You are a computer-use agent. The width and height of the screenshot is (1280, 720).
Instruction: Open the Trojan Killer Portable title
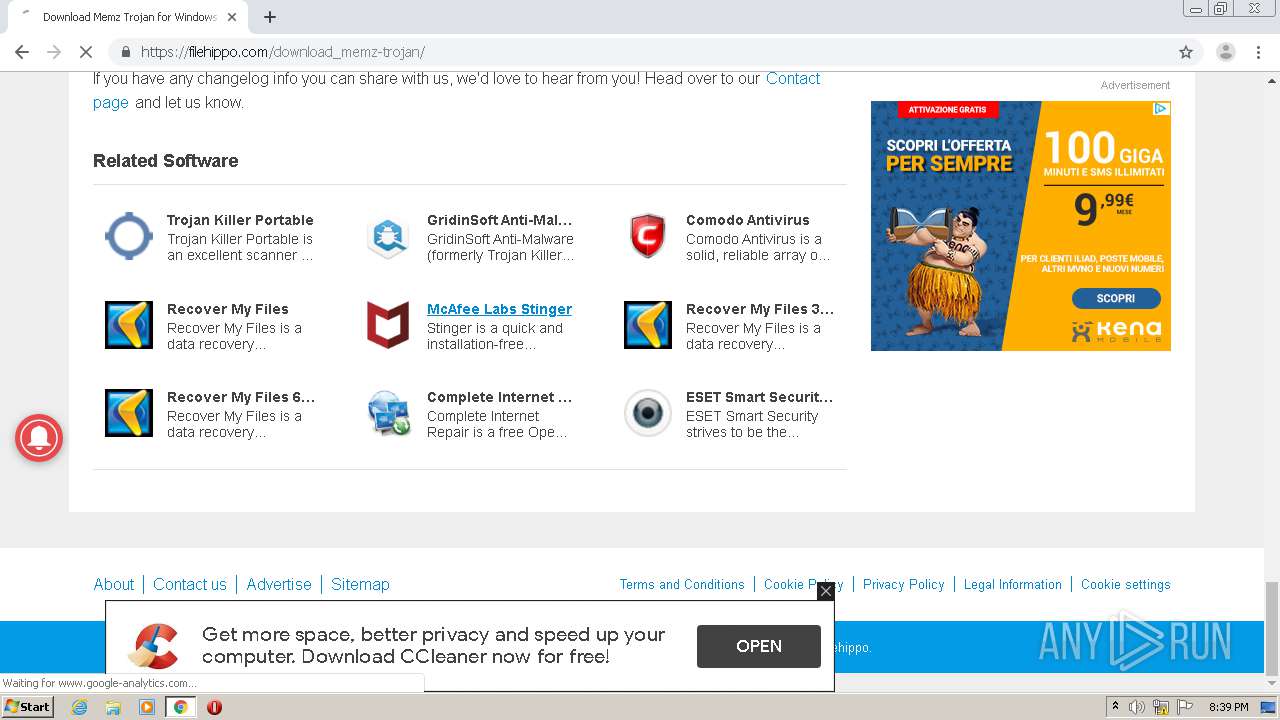[240, 220]
